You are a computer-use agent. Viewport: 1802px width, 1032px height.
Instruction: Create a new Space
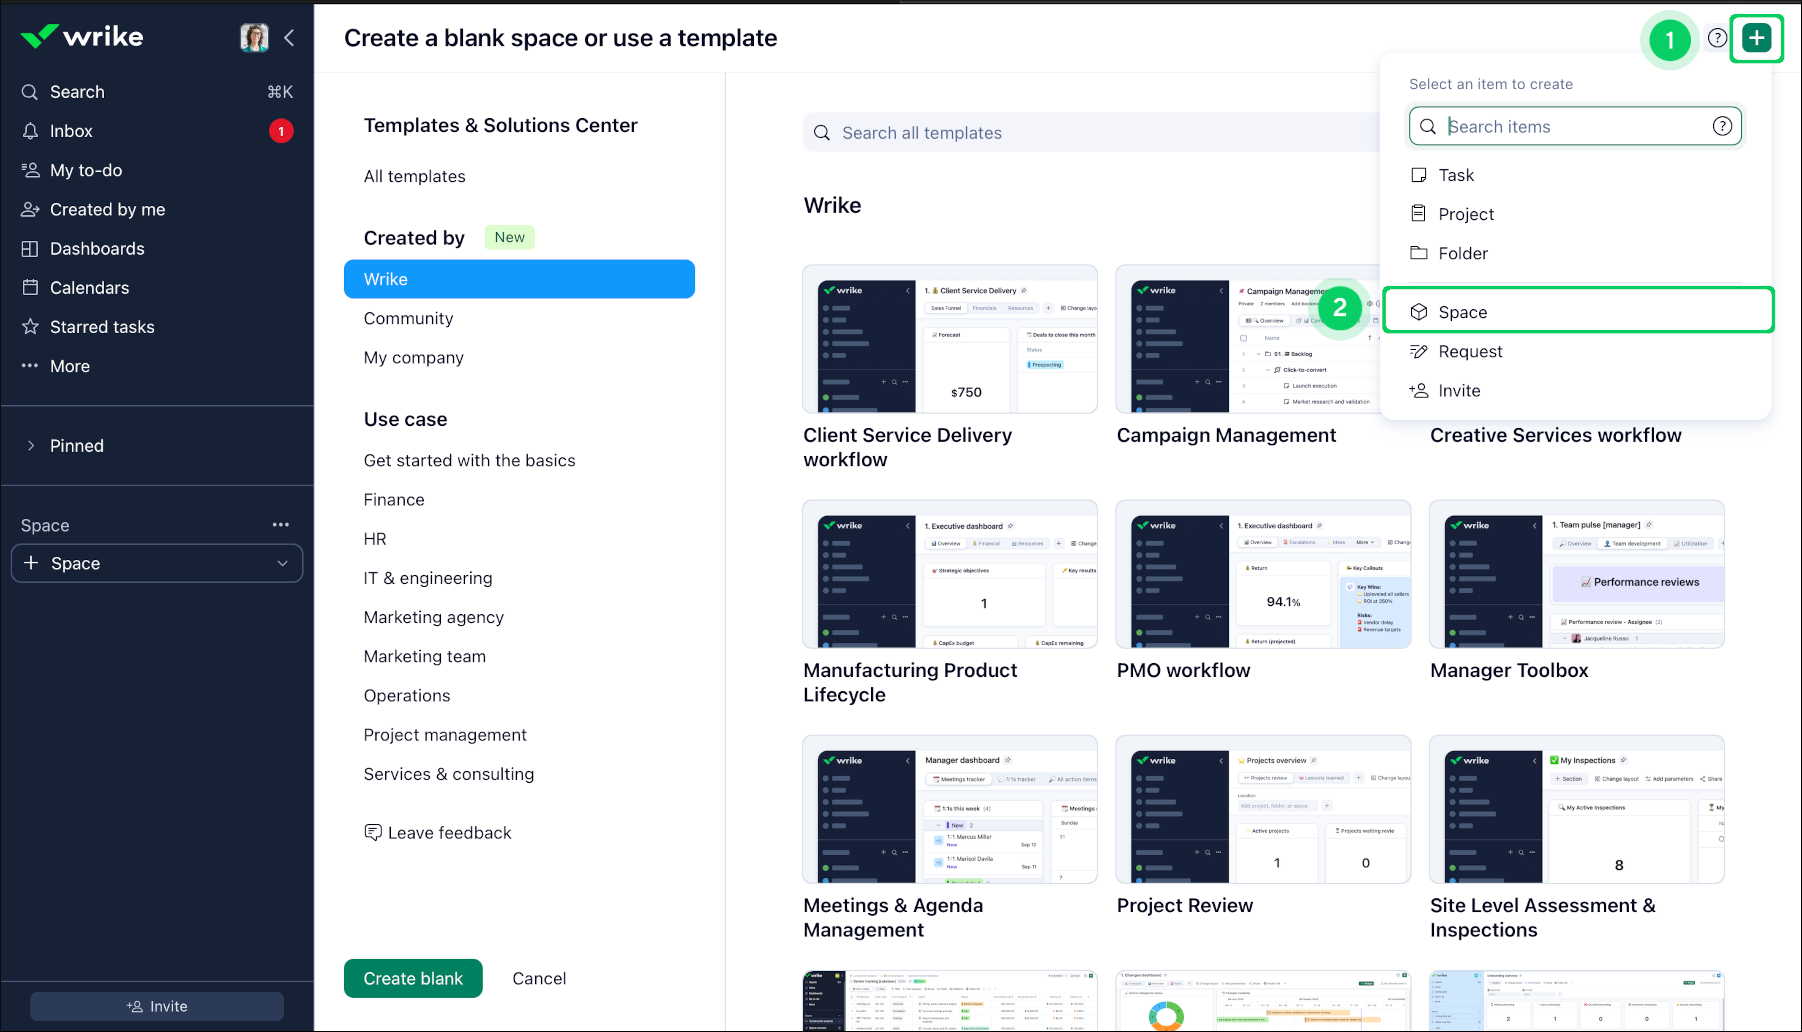click(1578, 312)
